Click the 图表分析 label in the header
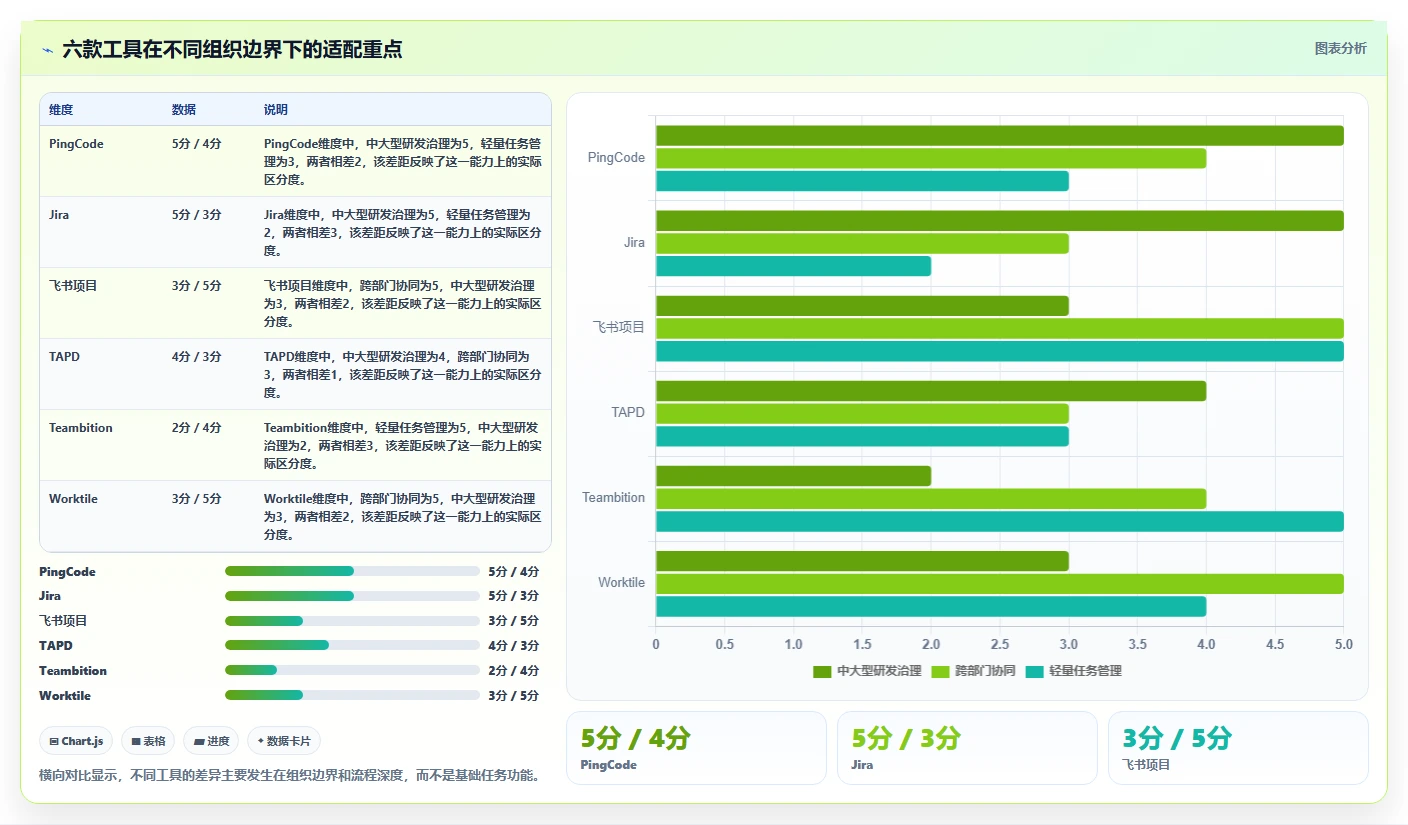Viewport: 1408px width, 825px height. click(x=1340, y=49)
